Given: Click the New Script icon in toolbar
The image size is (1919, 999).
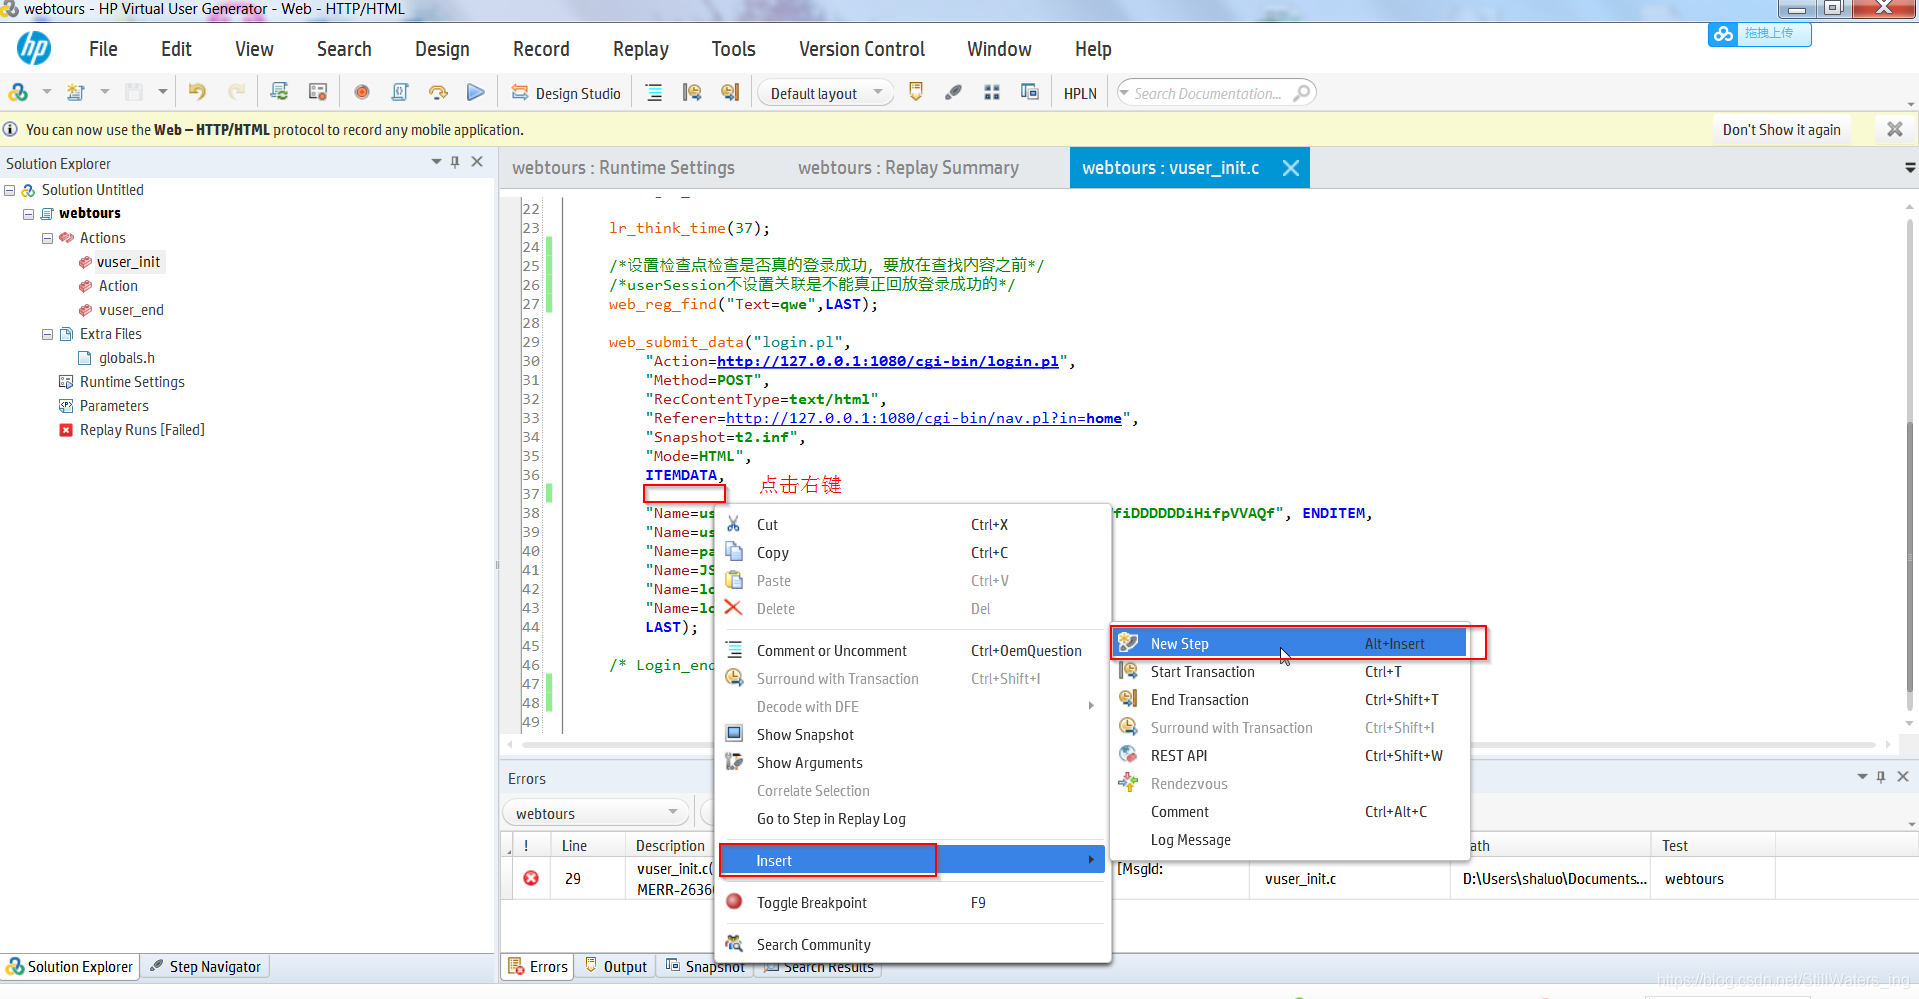Looking at the screenshot, I should 76,93.
